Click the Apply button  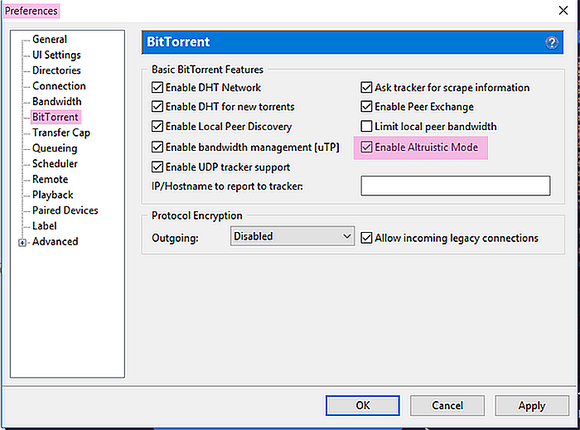532,405
